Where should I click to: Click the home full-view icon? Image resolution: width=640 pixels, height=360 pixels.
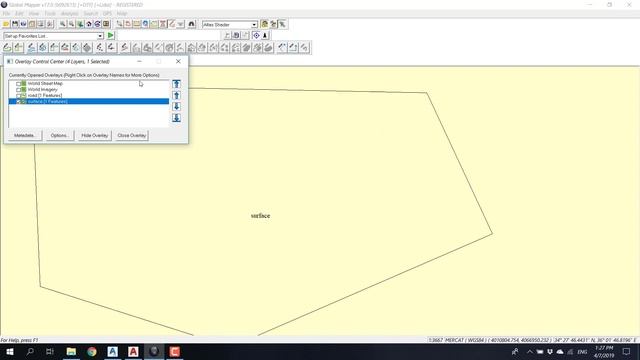(x=89, y=24)
